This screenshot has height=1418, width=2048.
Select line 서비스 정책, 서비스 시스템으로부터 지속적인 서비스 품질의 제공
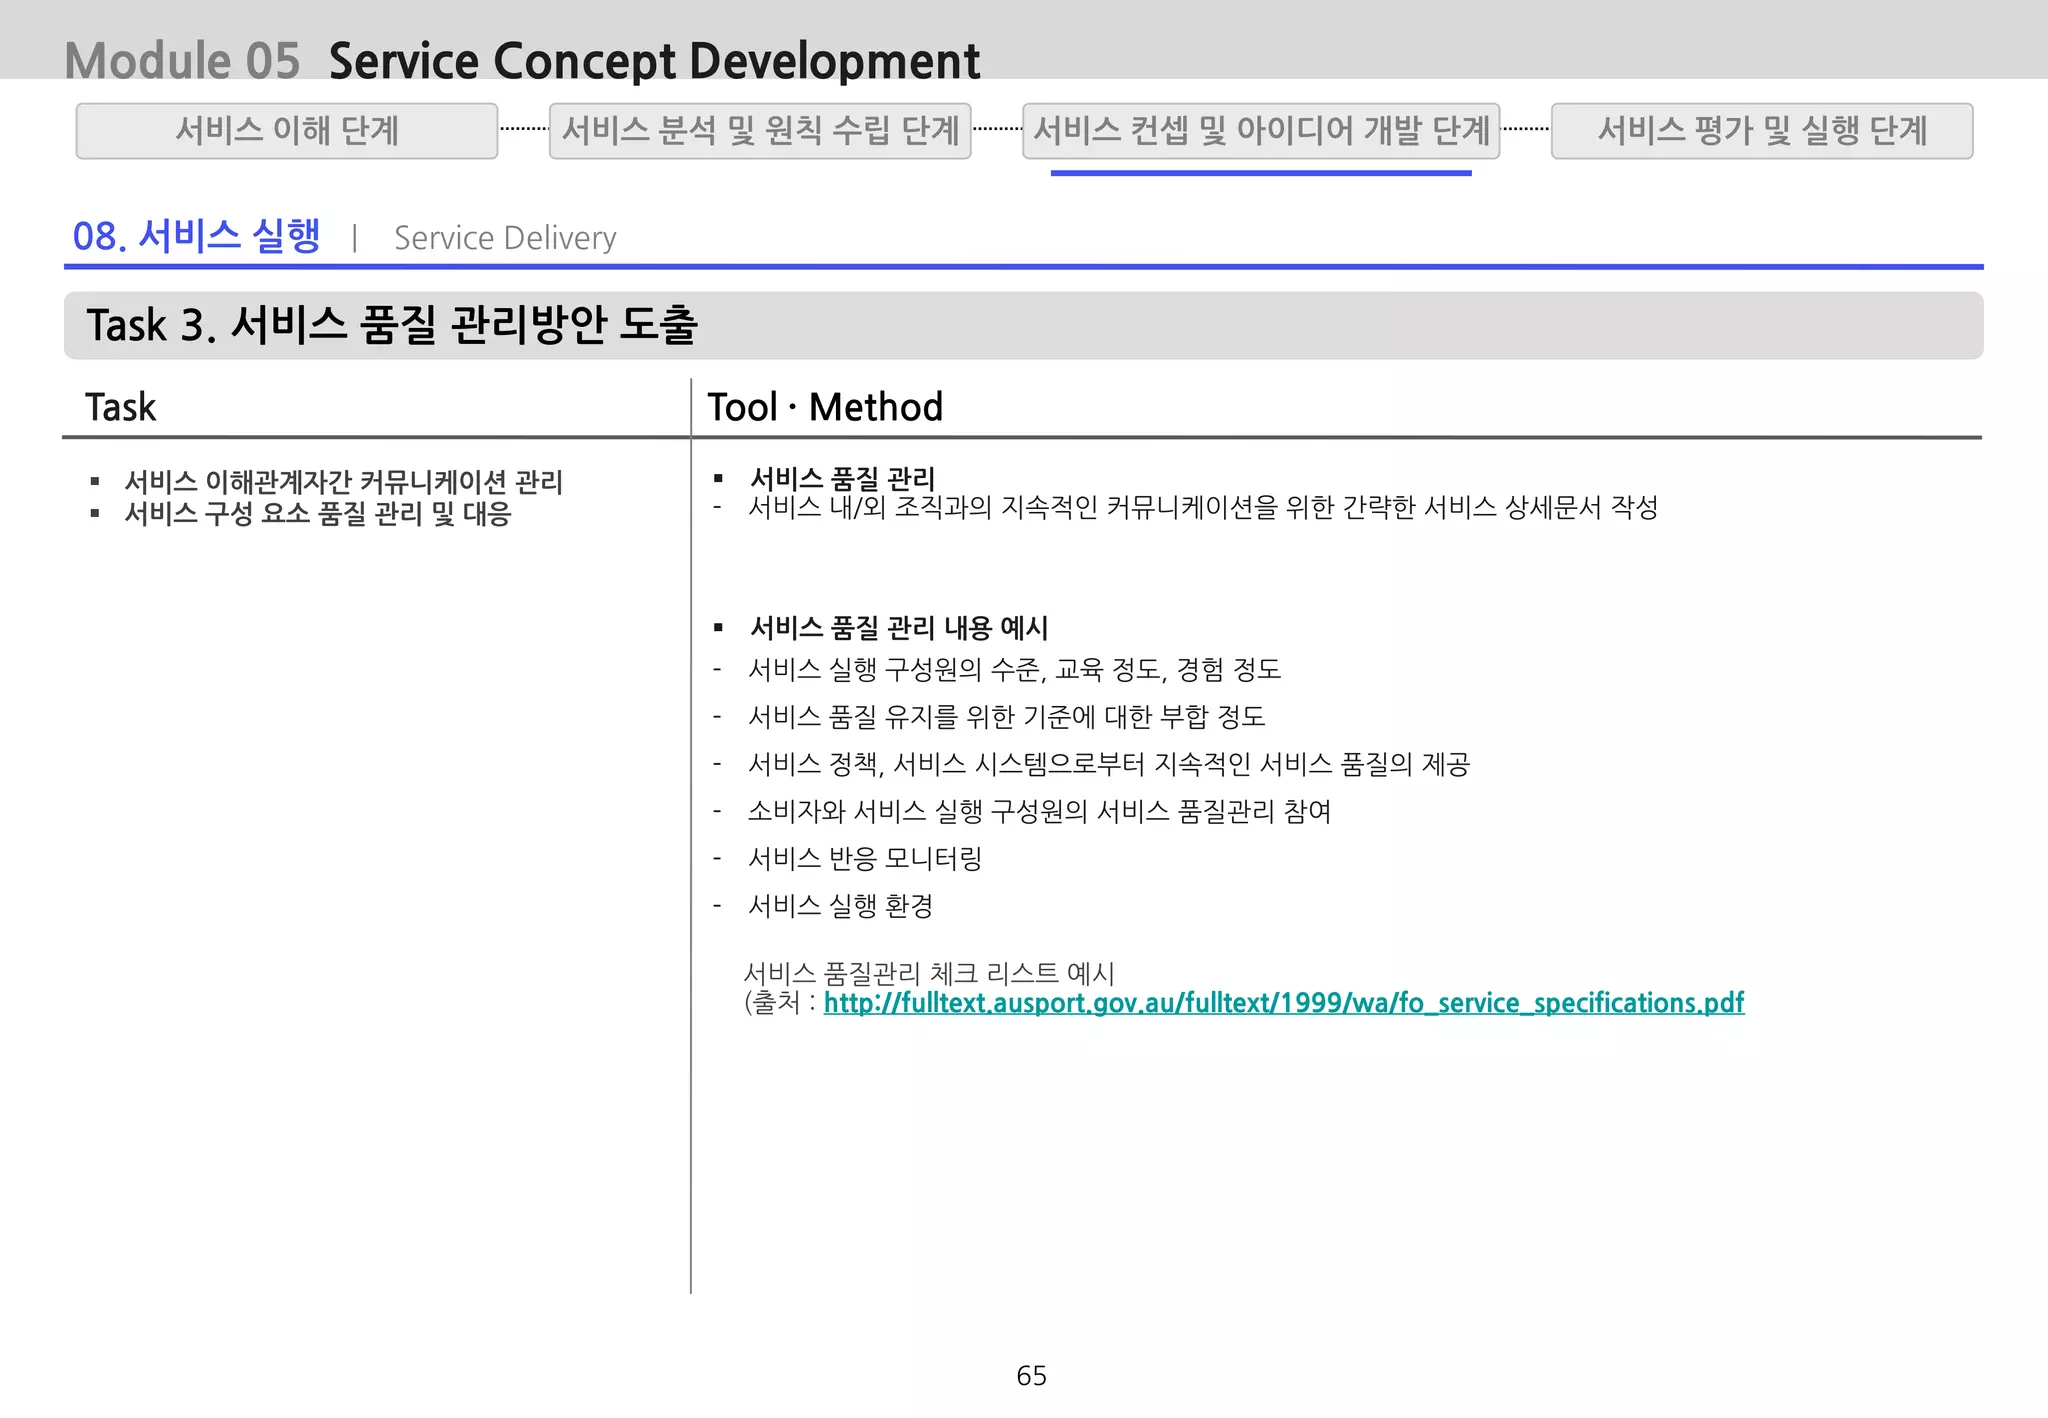point(1109,765)
